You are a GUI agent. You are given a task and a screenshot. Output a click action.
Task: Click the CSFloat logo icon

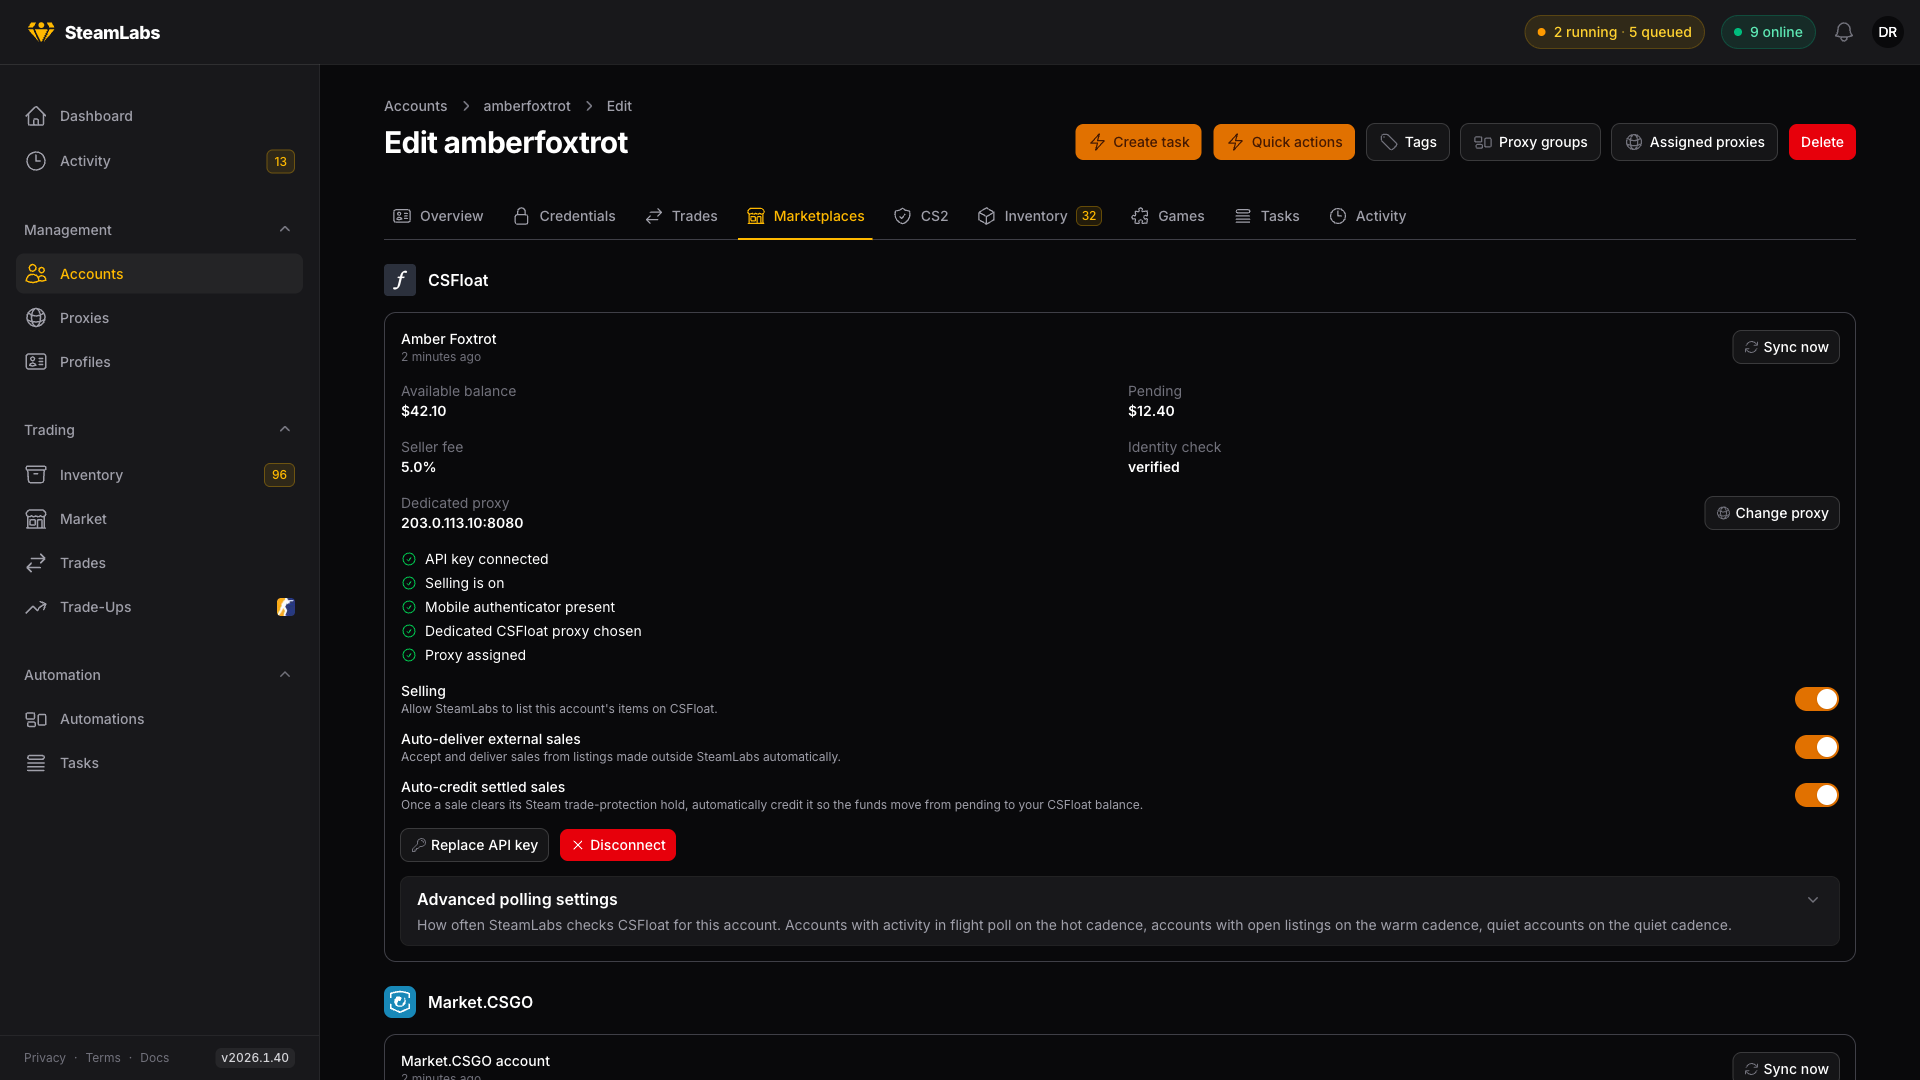point(400,280)
